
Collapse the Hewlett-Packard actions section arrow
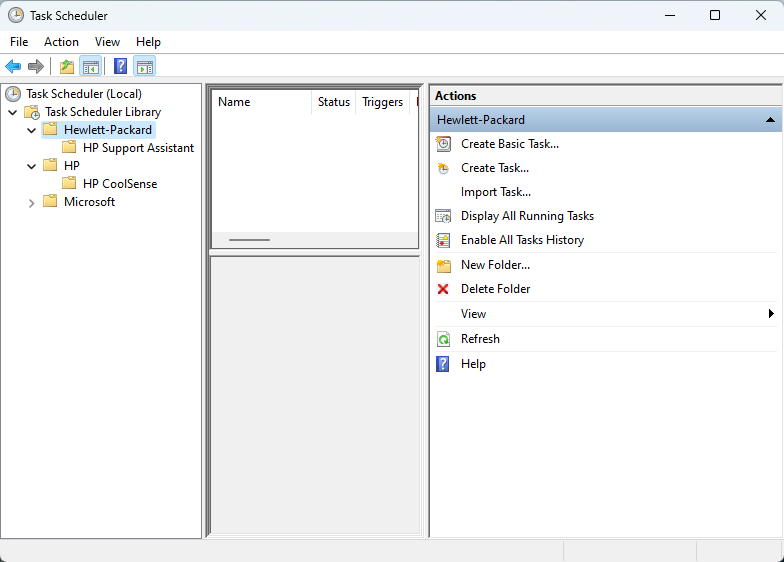coord(770,120)
